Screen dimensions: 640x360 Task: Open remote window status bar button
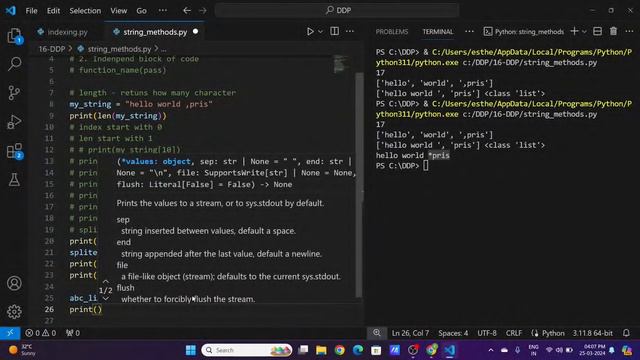click(10, 333)
